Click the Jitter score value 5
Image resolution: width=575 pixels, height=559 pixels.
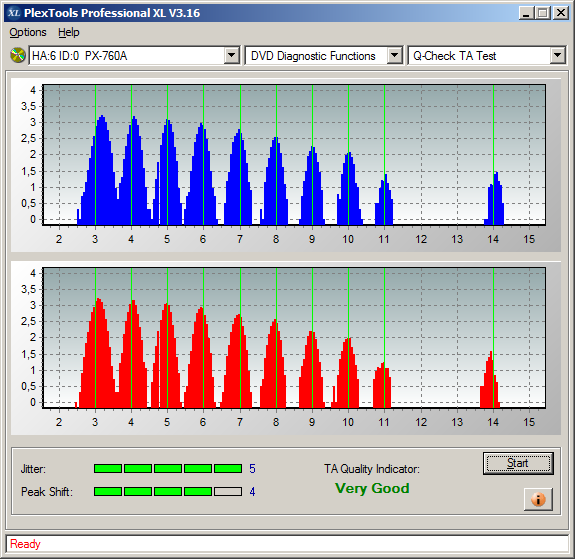pyautogui.click(x=252, y=469)
